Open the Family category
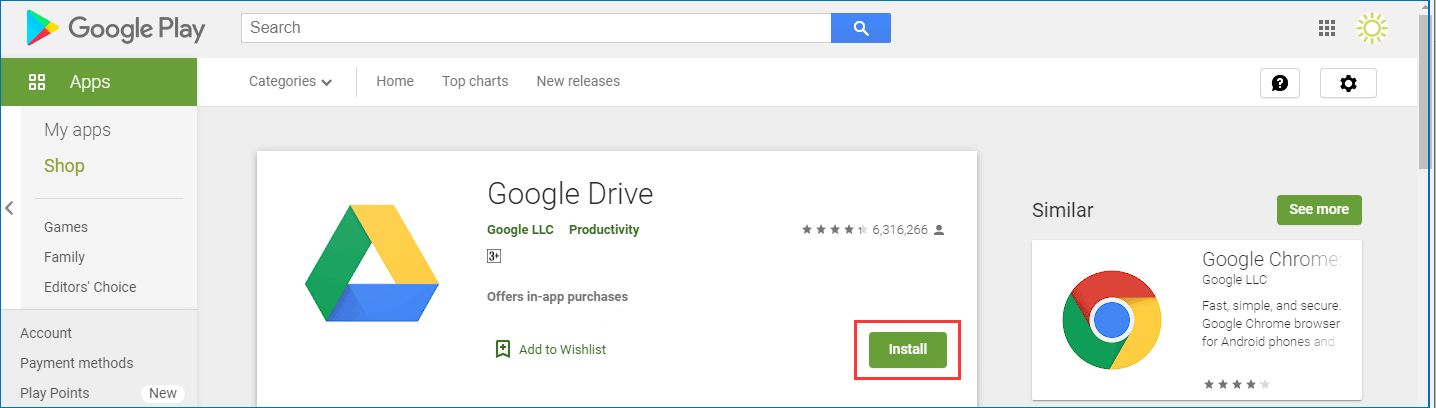This screenshot has width=1436, height=408. 64,257
